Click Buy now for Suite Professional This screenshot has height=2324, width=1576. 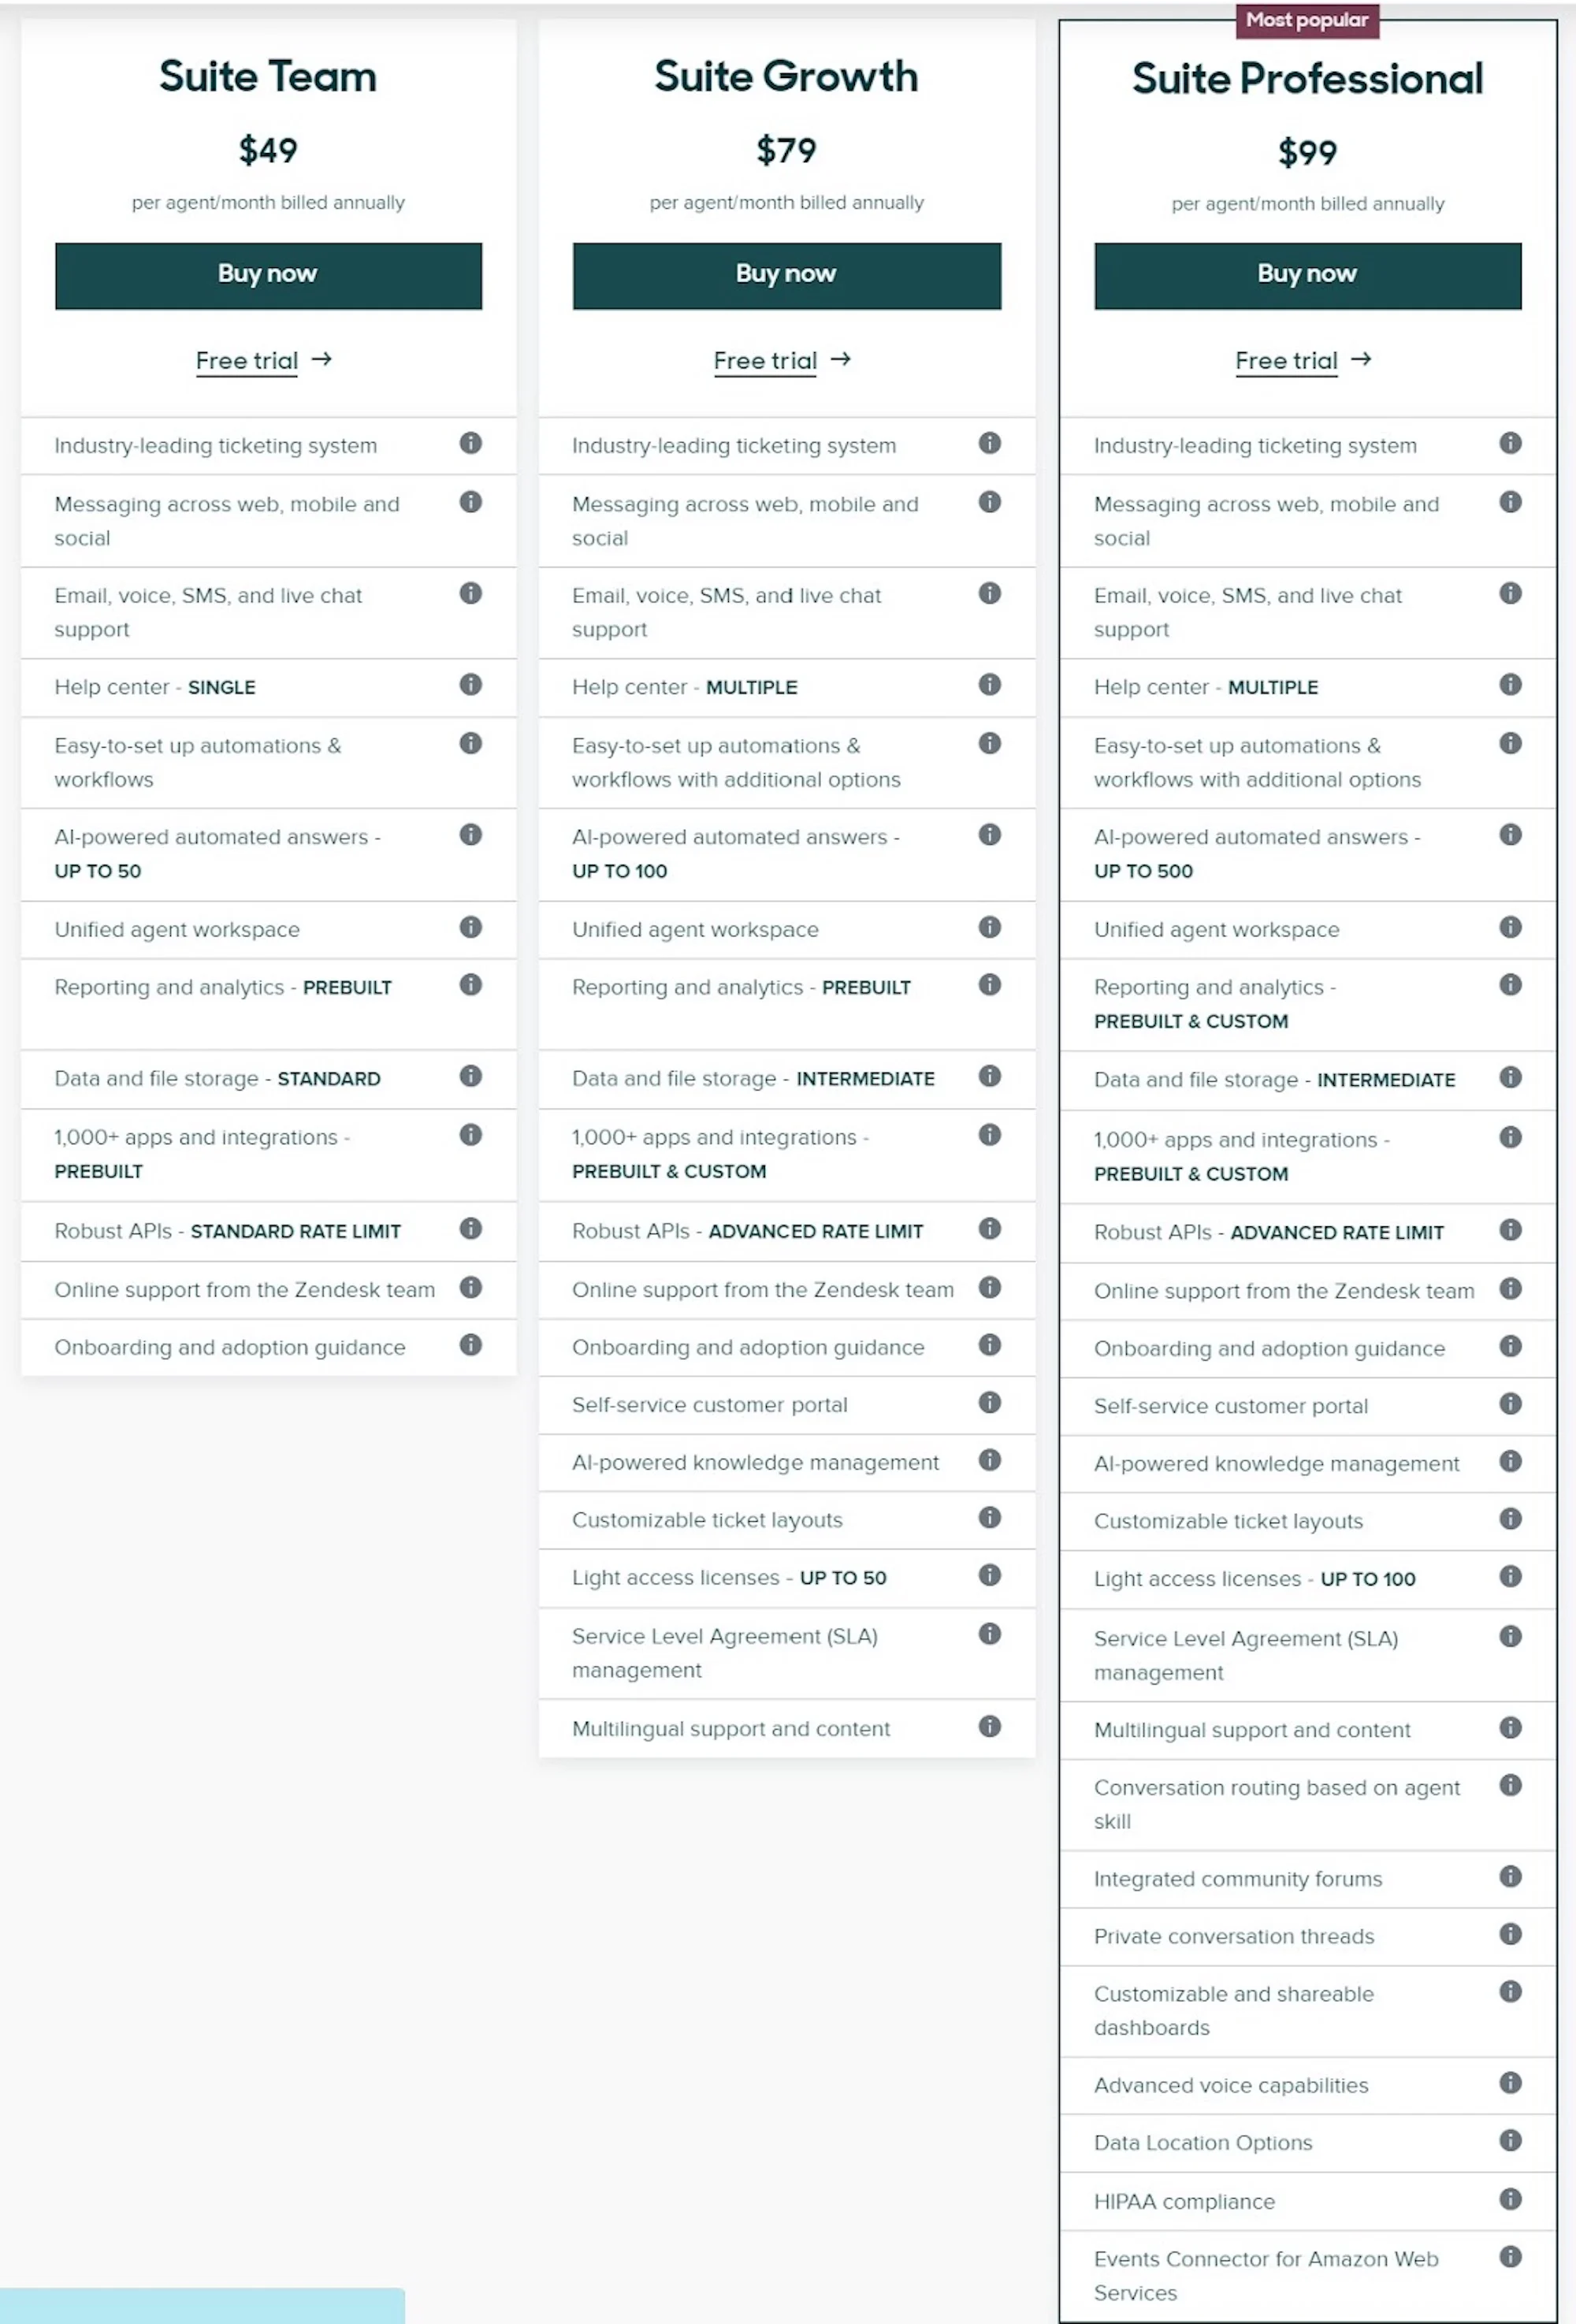click(1309, 273)
